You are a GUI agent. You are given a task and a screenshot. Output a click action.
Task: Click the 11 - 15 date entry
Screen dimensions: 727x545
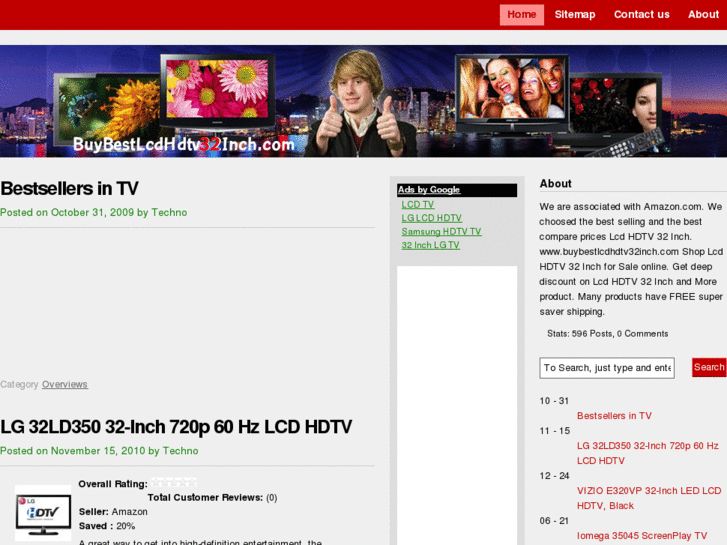click(x=555, y=431)
